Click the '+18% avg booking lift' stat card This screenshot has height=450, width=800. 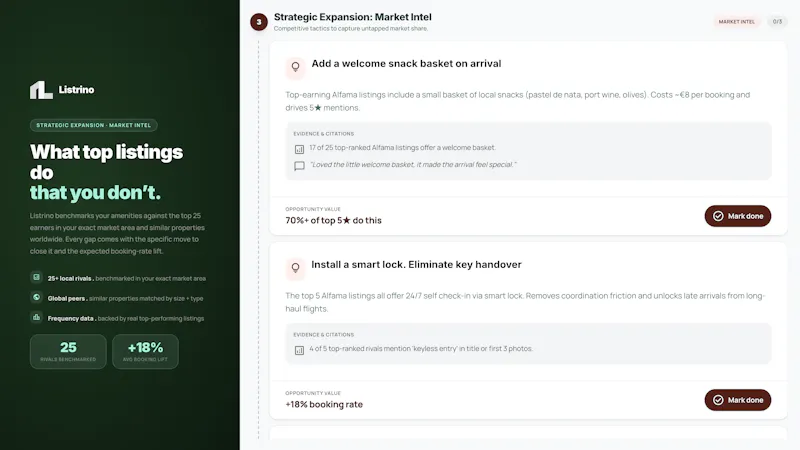pyautogui.click(x=145, y=352)
